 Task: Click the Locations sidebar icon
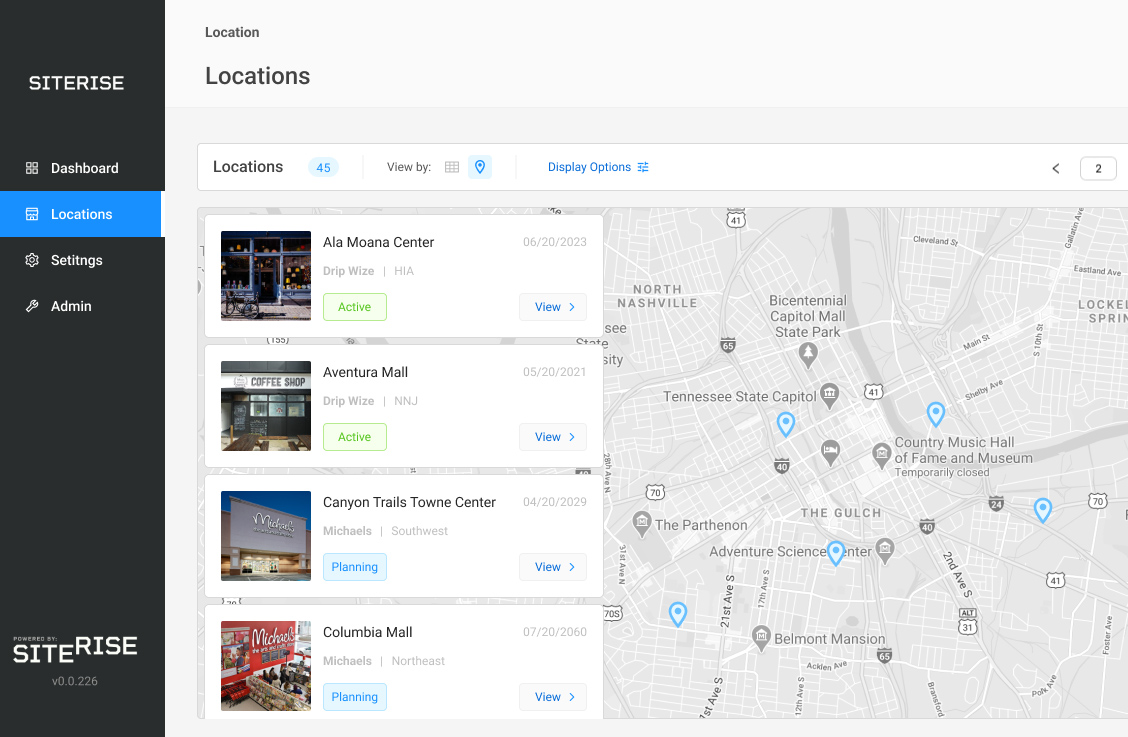pos(33,214)
